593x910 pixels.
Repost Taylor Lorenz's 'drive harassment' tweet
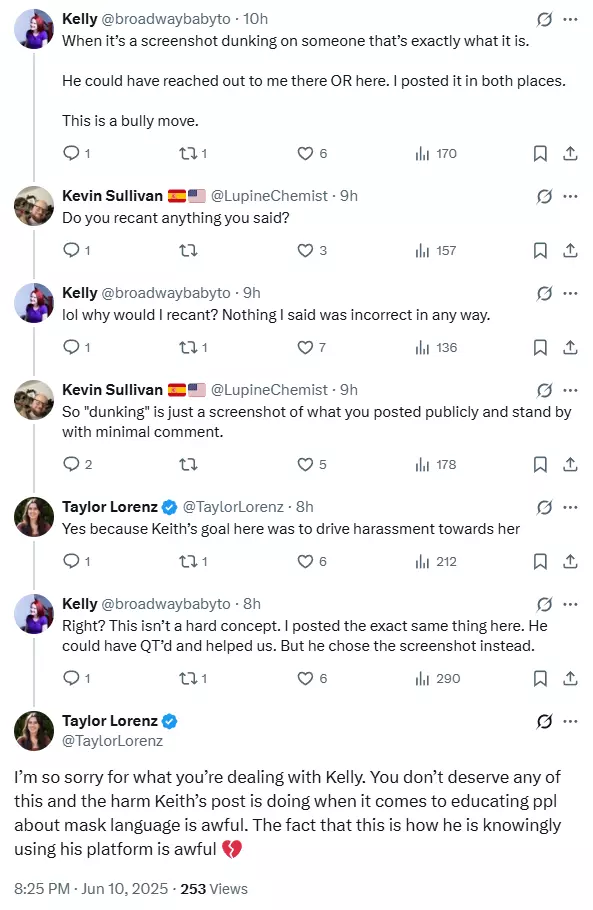point(187,561)
